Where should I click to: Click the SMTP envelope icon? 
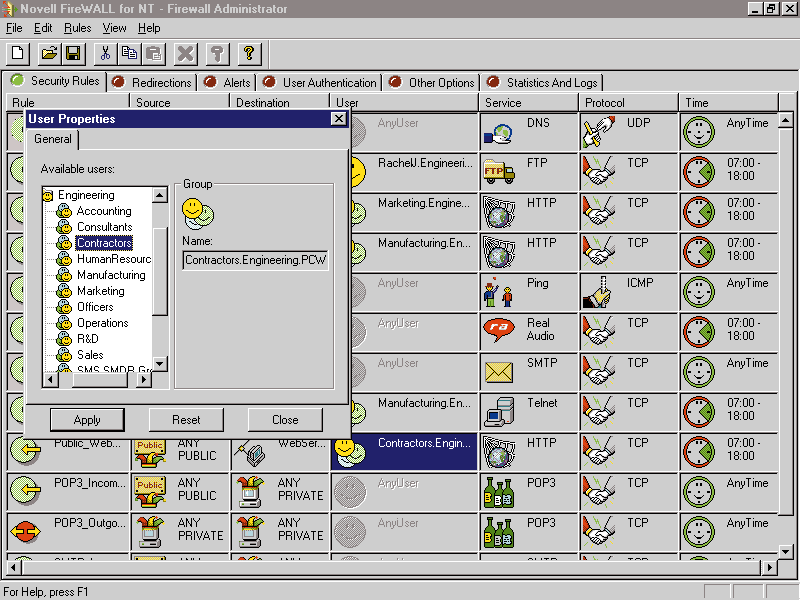(x=498, y=372)
